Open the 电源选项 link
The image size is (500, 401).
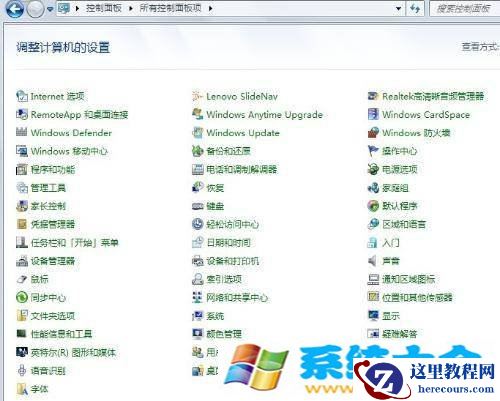tap(400, 169)
